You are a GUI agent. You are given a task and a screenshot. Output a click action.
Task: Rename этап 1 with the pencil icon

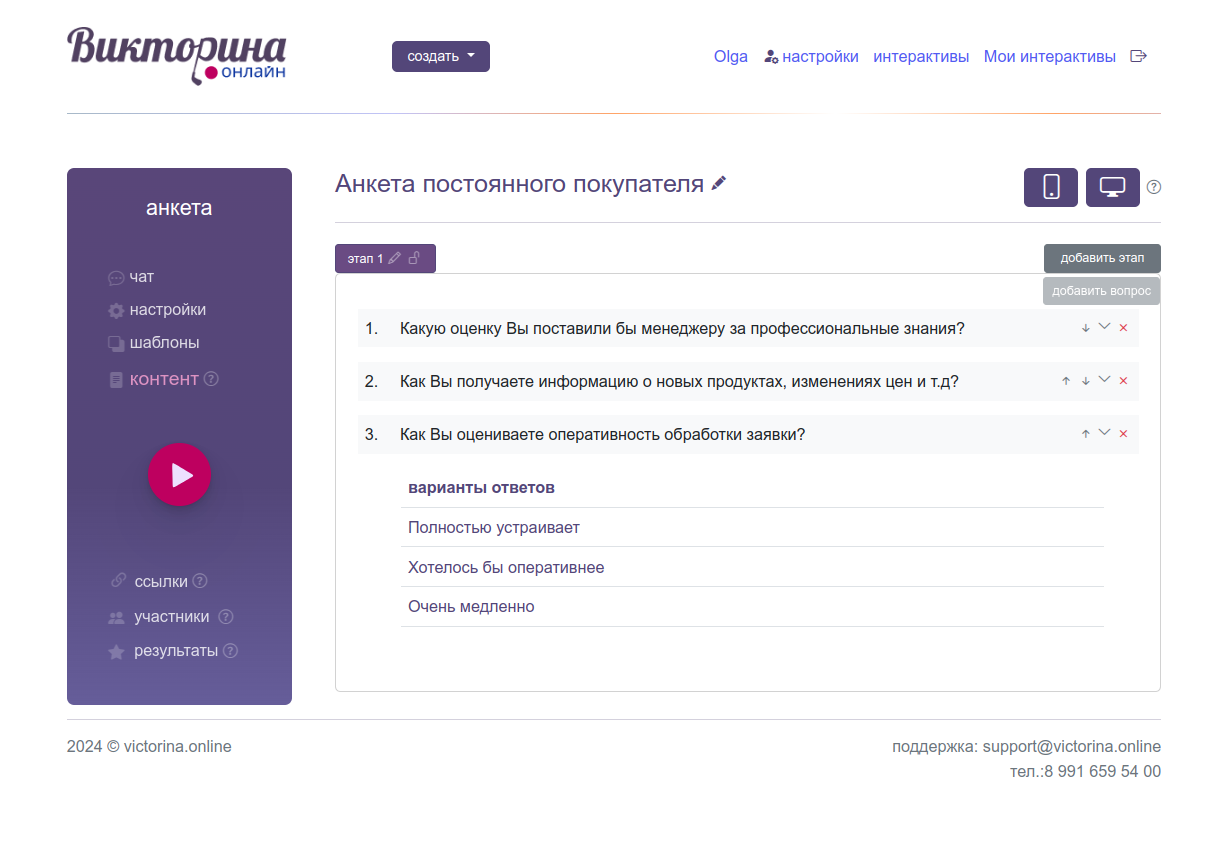(x=395, y=258)
